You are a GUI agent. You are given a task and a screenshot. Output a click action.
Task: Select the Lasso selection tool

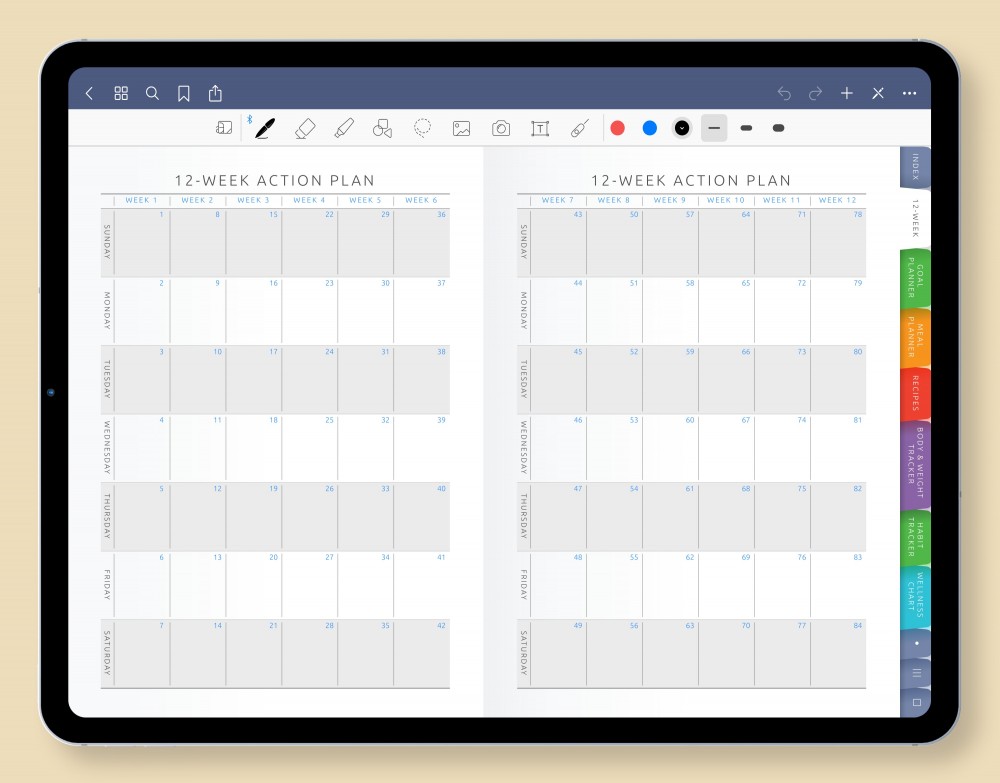tap(422, 128)
